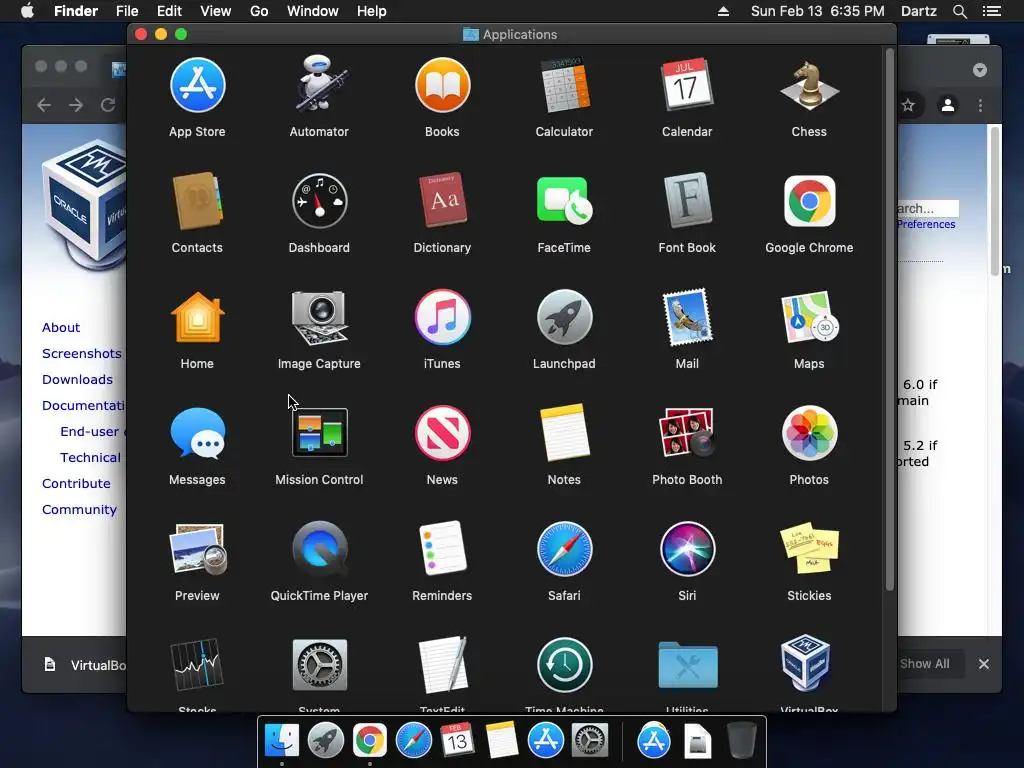Open the Time Machine app icon
This screenshot has width=1024, height=768.
pos(564,665)
